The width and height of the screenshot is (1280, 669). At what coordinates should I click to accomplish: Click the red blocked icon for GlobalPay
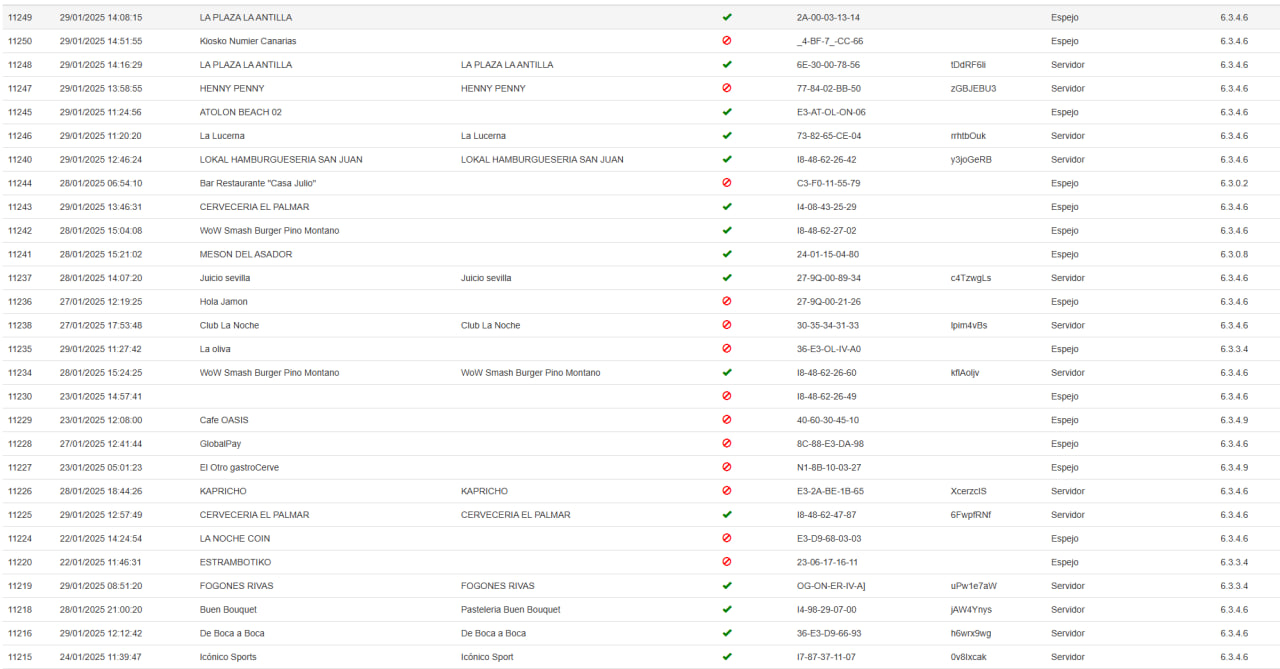(x=727, y=443)
